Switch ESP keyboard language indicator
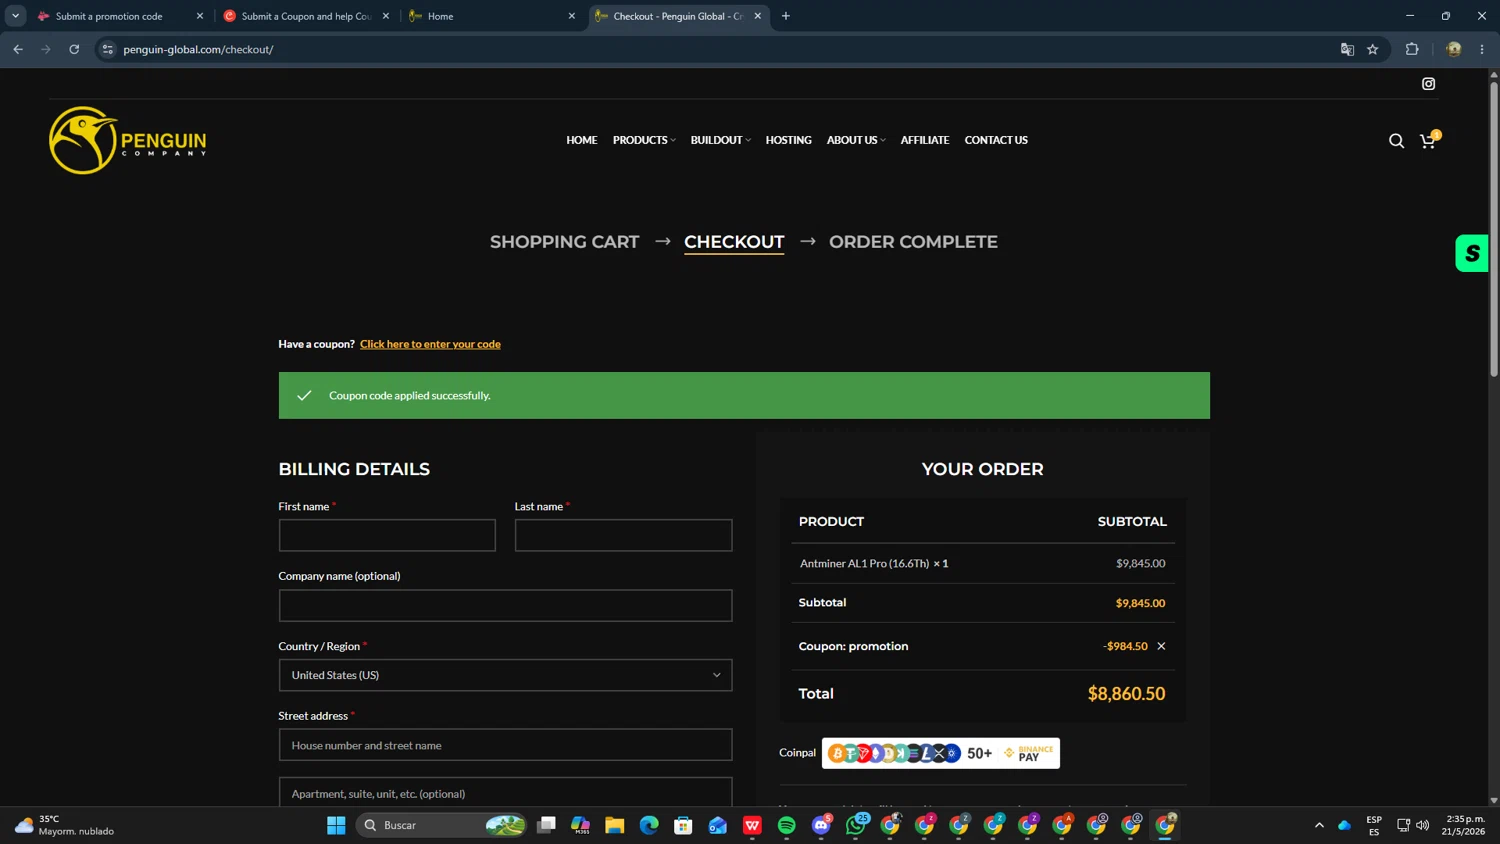 point(1374,825)
